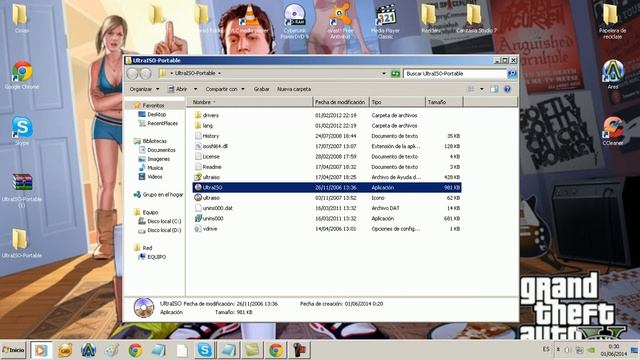This screenshot has height=360, width=640.
Task: Click the Ares desktop shortcut
Action: coord(613,74)
